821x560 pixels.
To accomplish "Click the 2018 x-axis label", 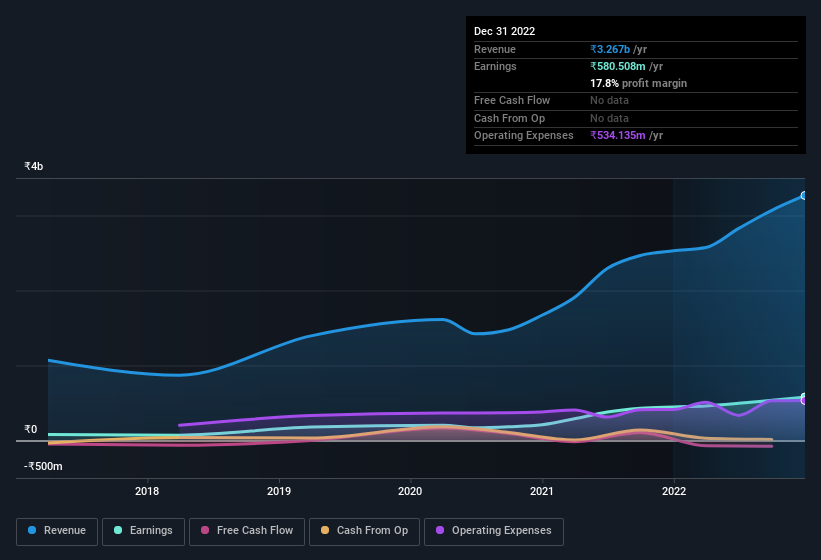I will 147,491.
